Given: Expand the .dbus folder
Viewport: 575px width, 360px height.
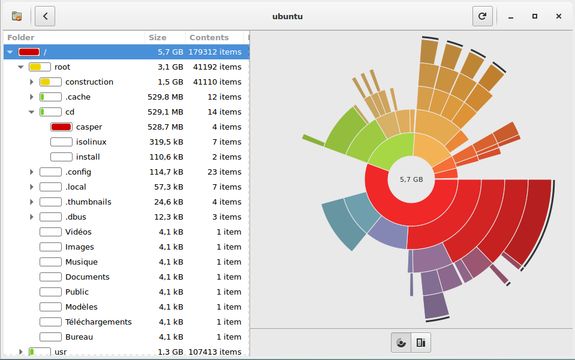Looking at the screenshot, I should pos(32,217).
